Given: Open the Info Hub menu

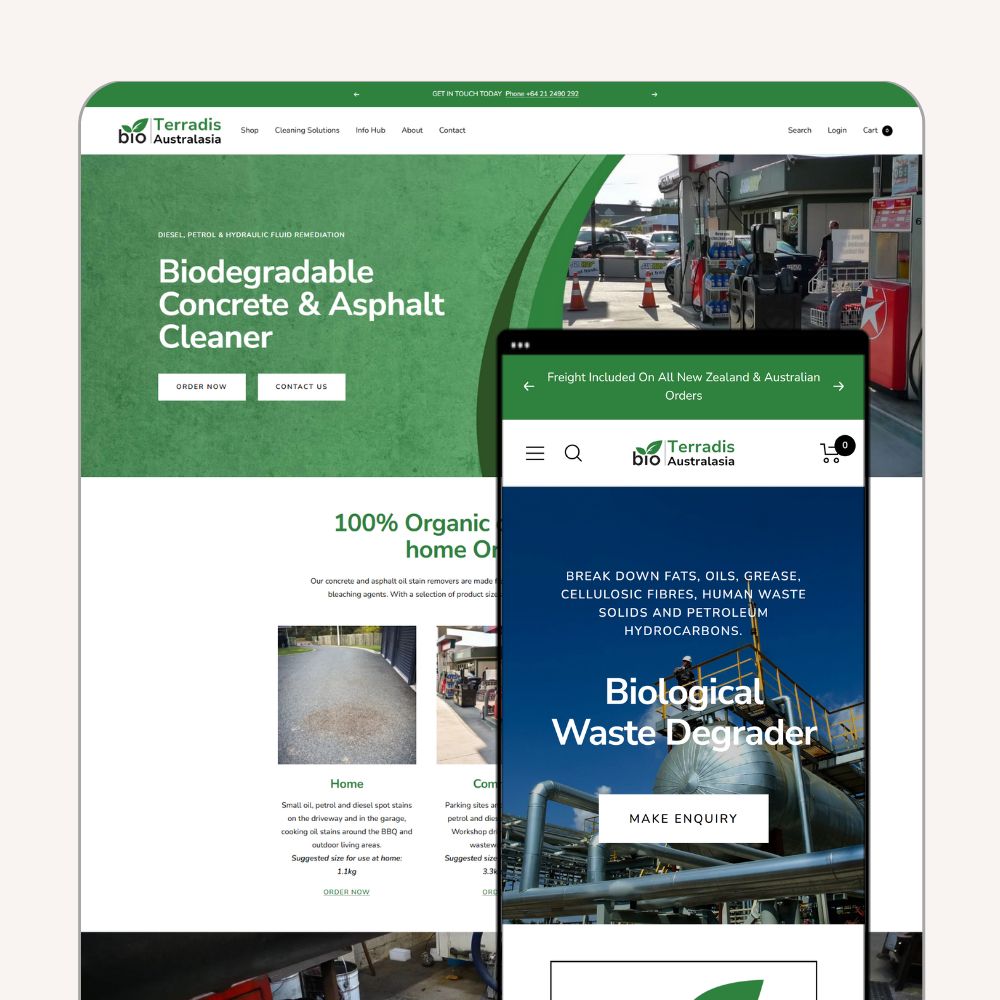Looking at the screenshot, I should click(x=370, y=130).
